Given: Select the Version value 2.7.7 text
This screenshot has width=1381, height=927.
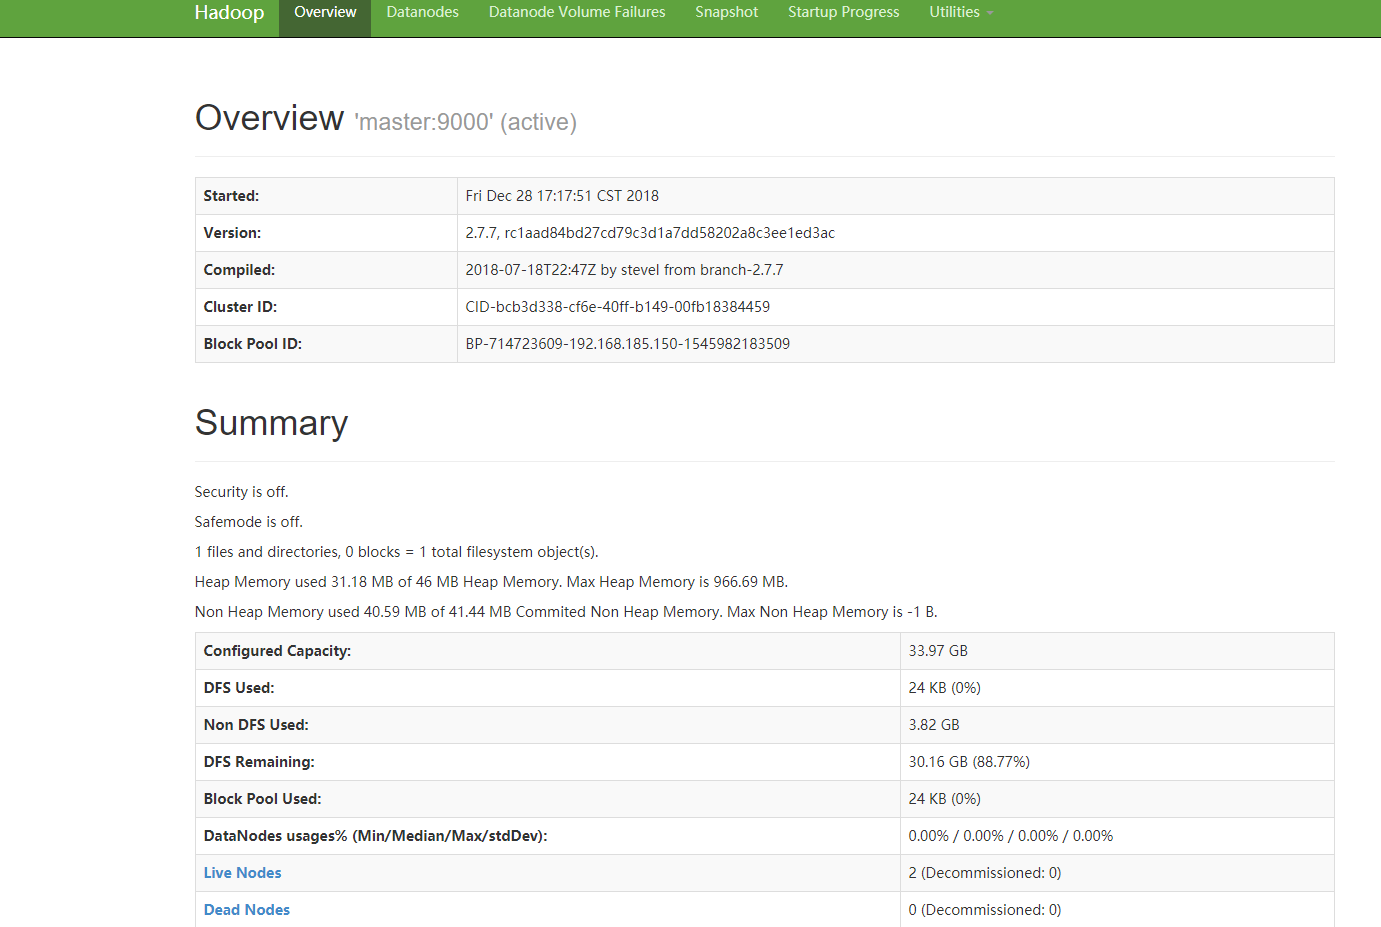Looking at the screenshot, I should (650, 233).
